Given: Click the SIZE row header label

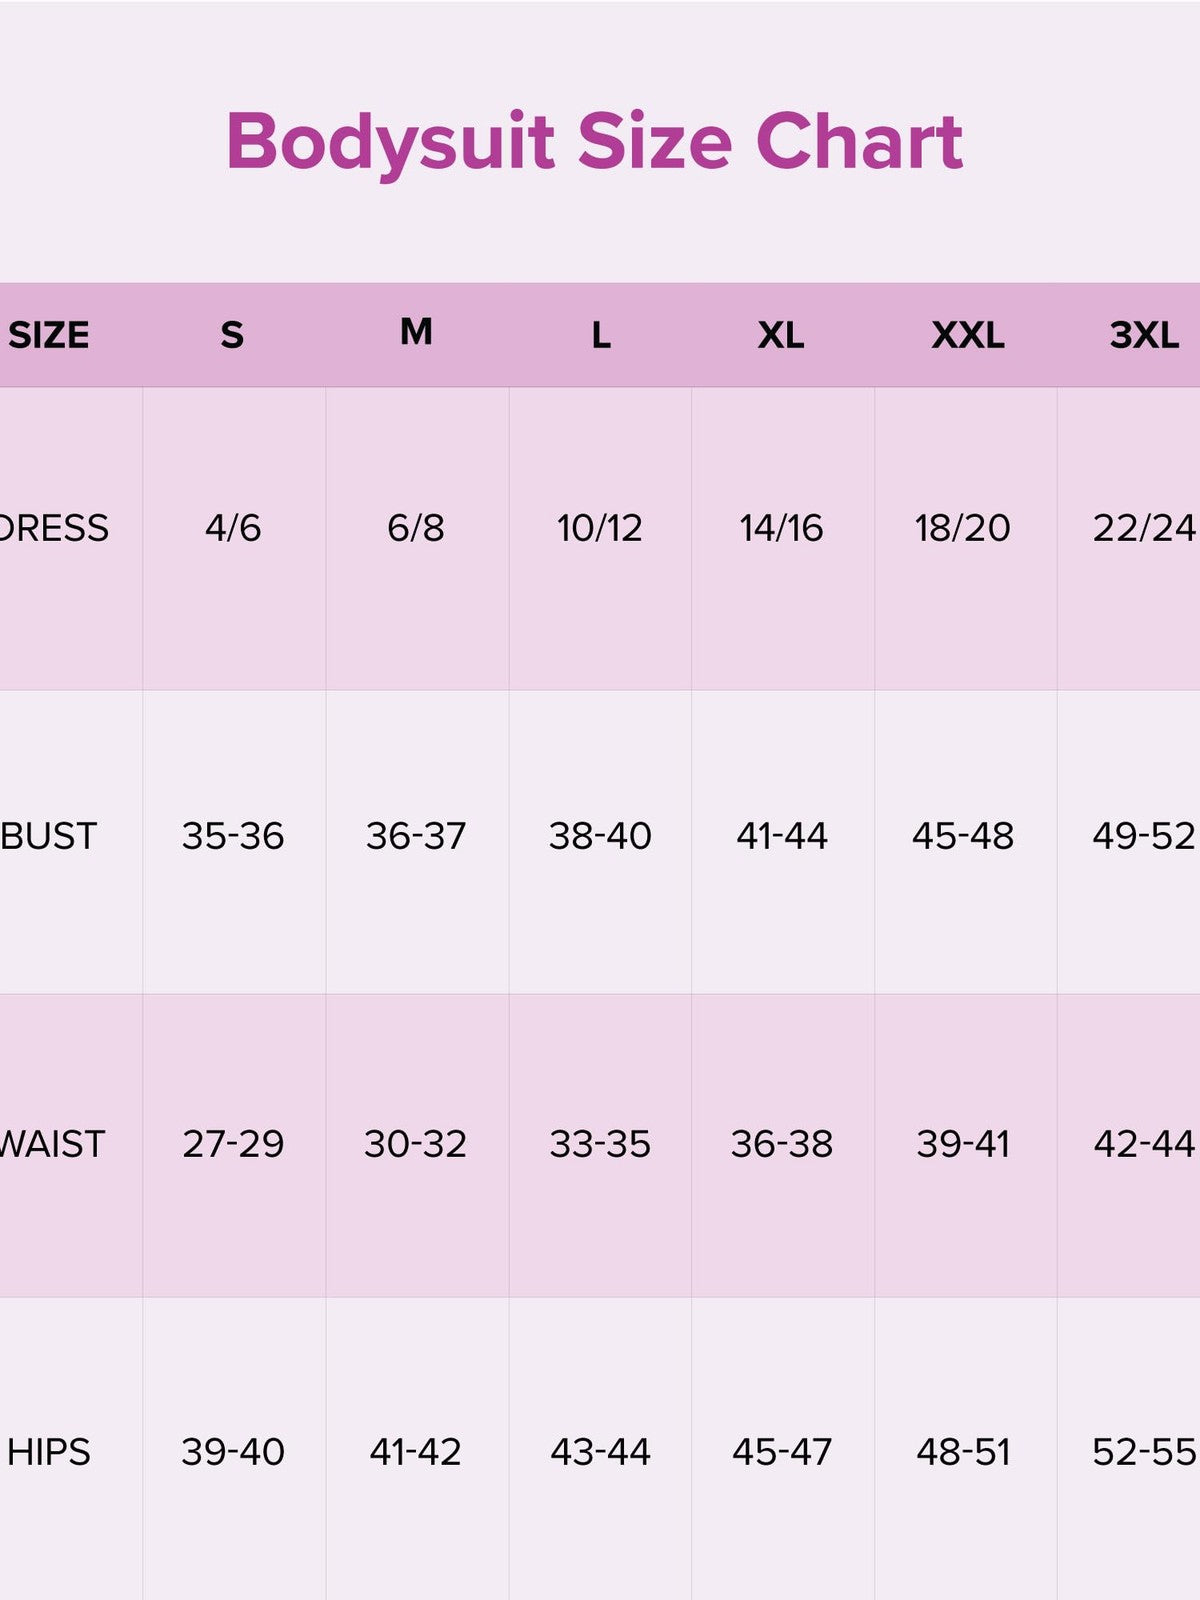Looking at the screenshot, I should tap(49, 335).
